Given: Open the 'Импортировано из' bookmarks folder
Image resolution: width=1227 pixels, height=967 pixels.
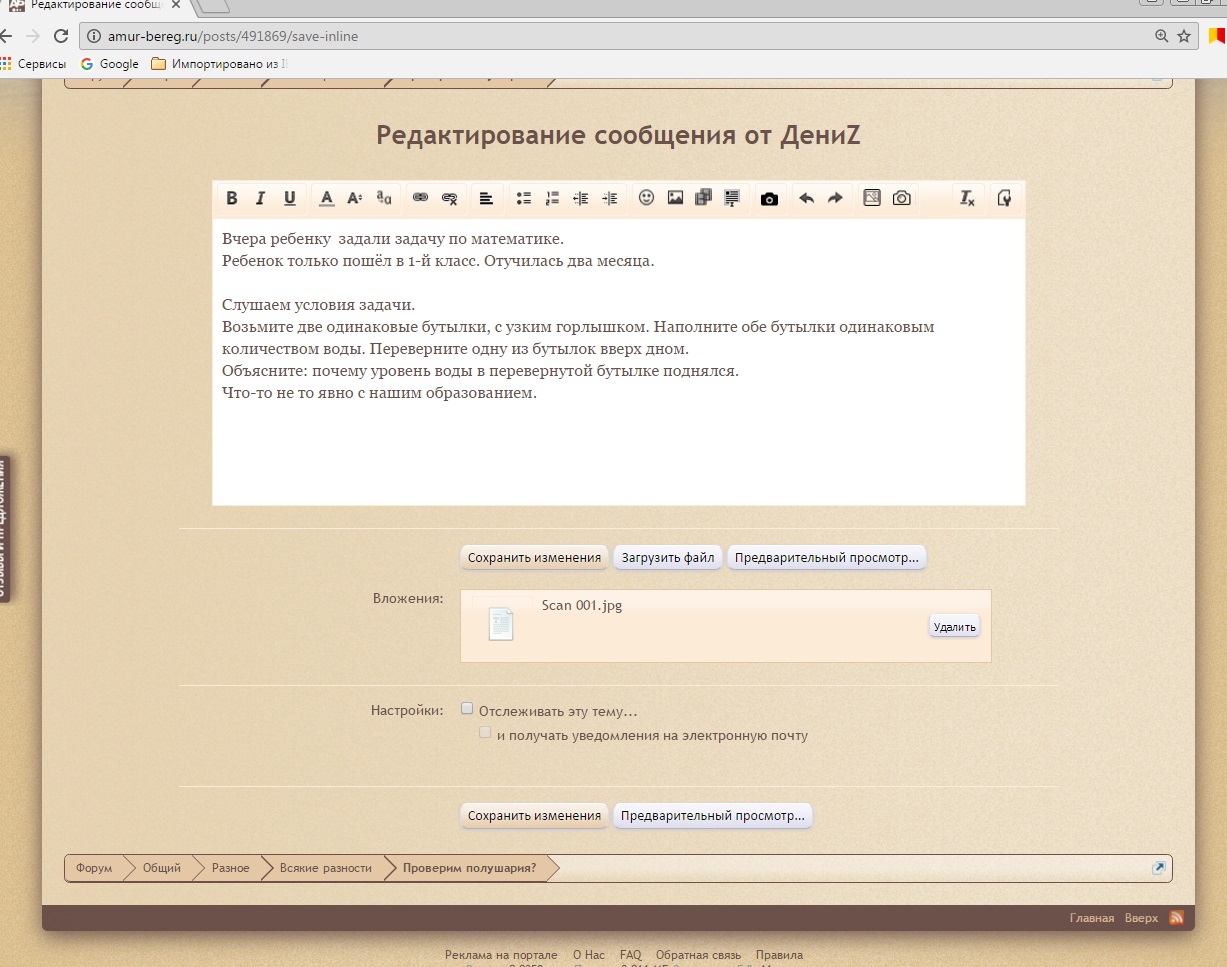Looking at the screenshot, I should coord(219,64).
